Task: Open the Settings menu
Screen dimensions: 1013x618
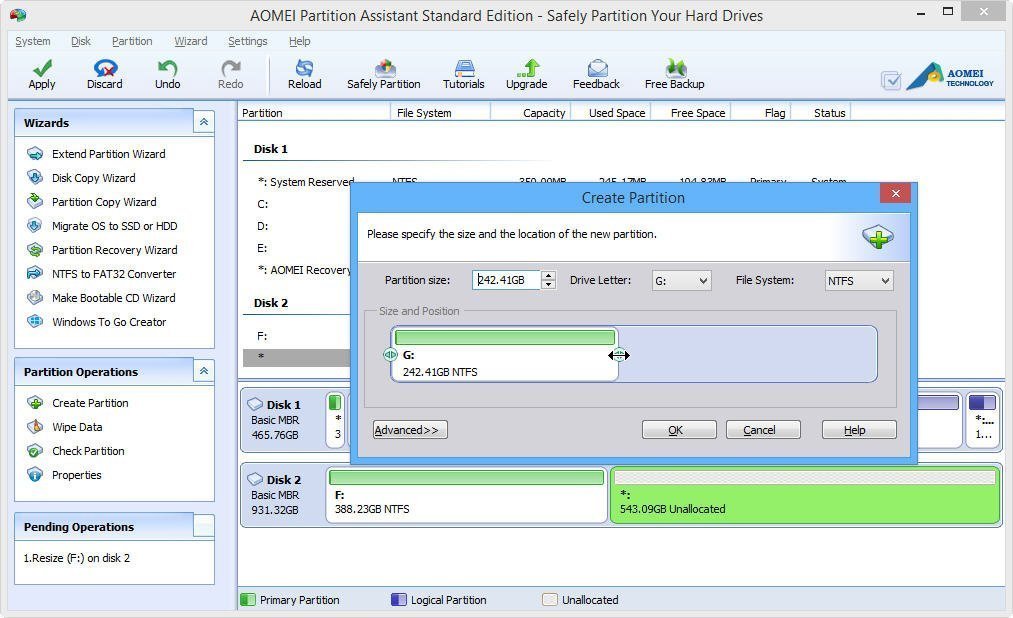Action: click(x=247, y=41)
